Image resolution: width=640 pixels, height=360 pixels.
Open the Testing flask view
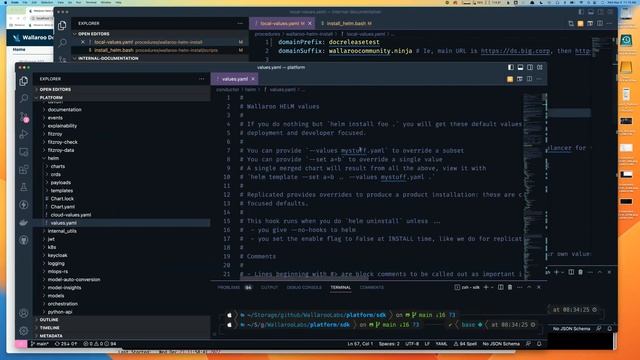pyautogui.click(x=24, y=187)
